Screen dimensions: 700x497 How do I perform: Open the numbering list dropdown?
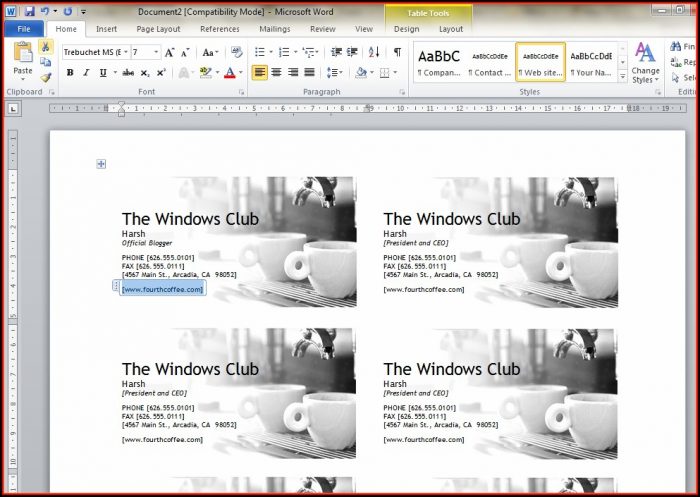click(296, 52)
